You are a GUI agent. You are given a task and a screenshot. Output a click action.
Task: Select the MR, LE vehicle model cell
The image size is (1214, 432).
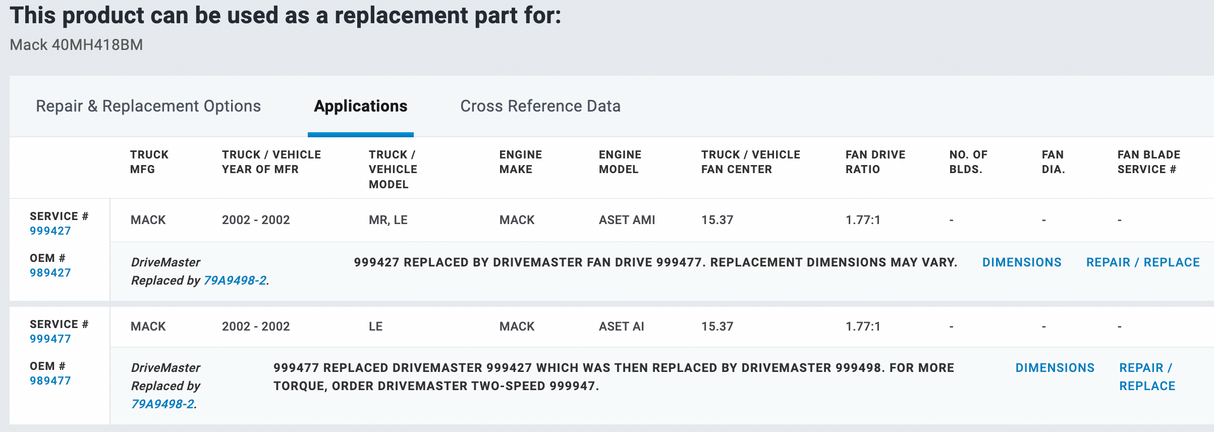(x=390, y=220)
